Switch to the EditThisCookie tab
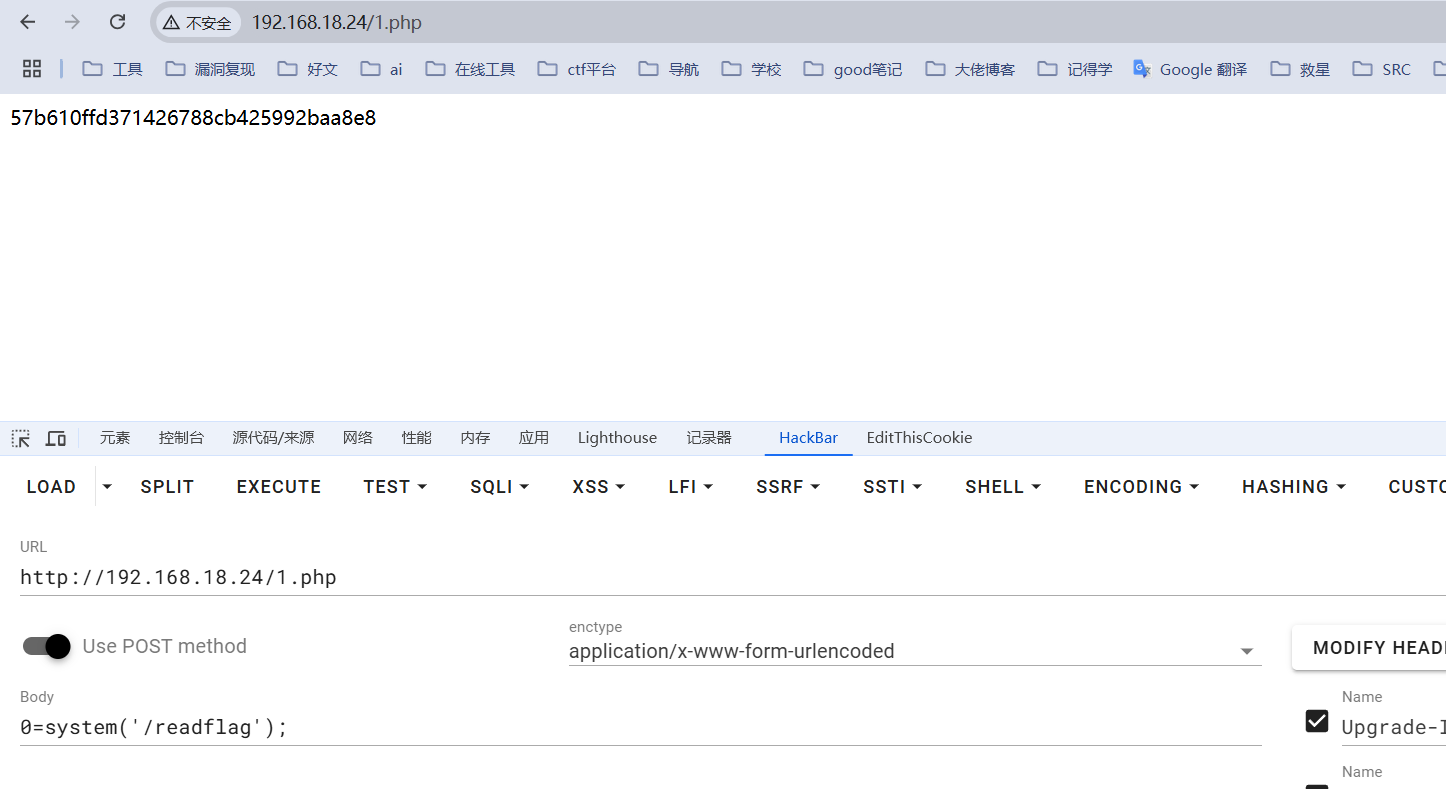This screenshot has height=789, width=1446. pyautogui.click(x=919, y=438)
